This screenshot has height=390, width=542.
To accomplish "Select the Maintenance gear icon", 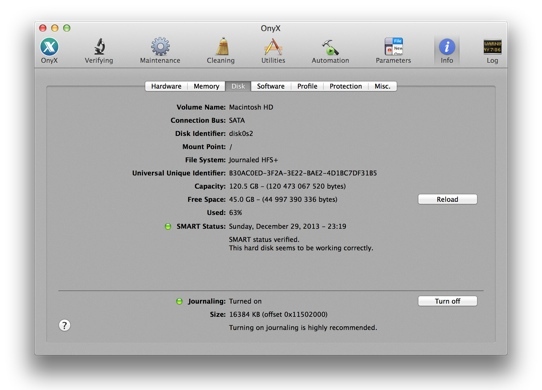I will [x=160, y=50].
